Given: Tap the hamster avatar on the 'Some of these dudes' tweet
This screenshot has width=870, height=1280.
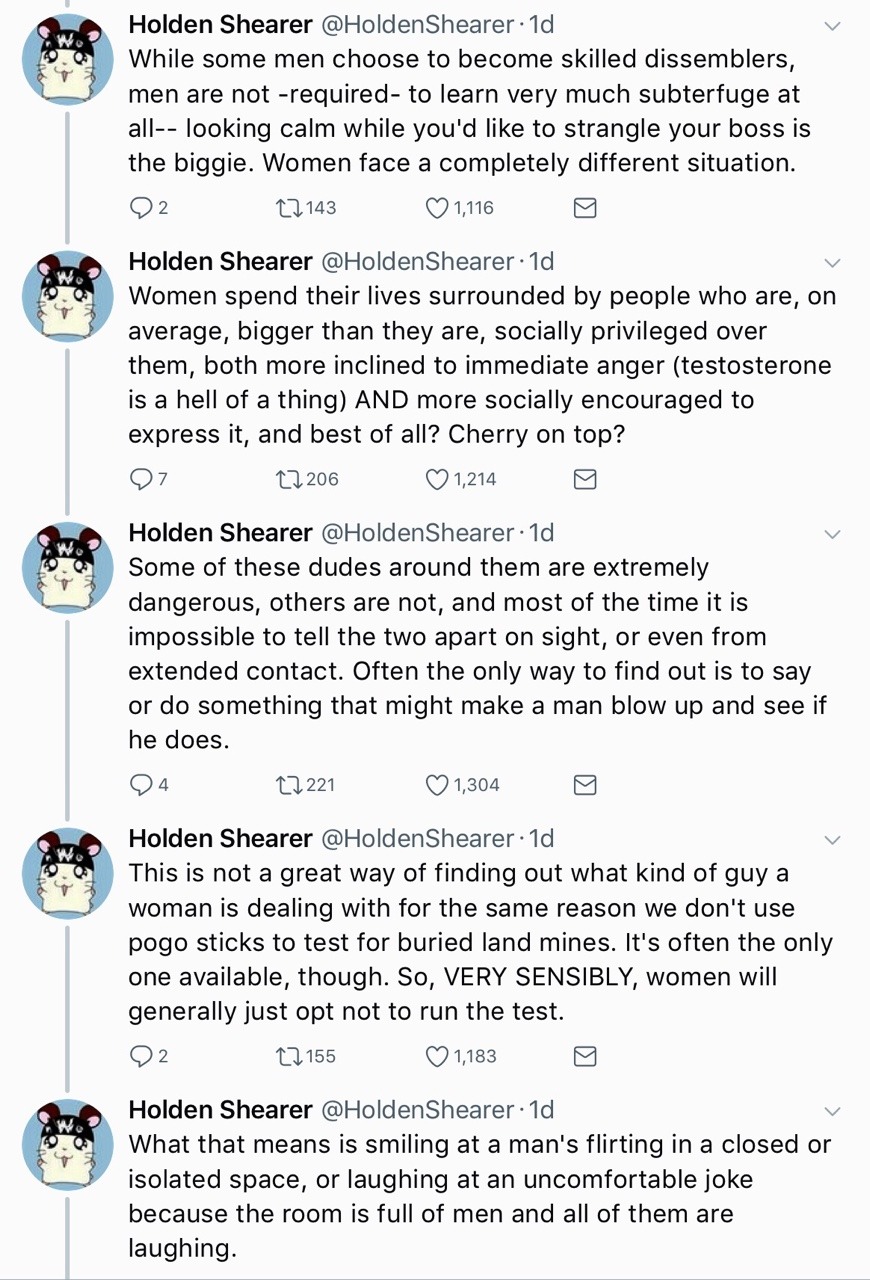Looking at the screenshot, I should (67, 568).
